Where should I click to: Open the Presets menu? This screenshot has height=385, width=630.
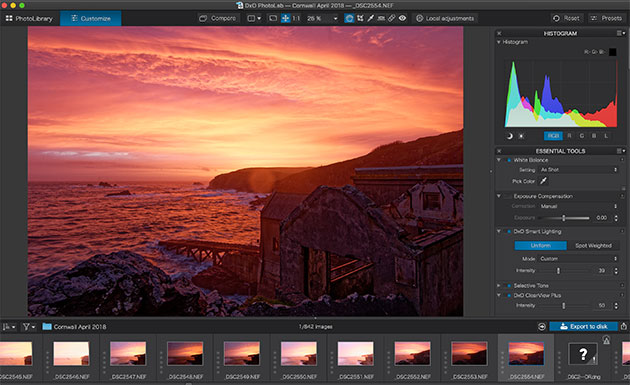(x=606, y=18)
